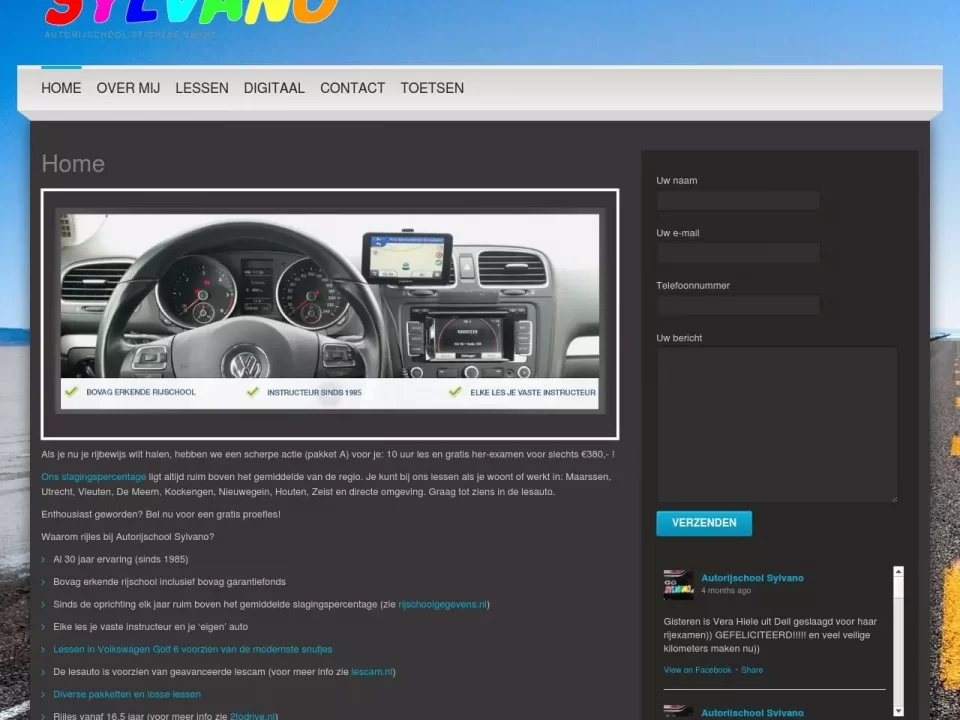The height and width of the screenshot is (720, 960).
Task: Open the Lessen in Volkswagen Golf 6 link
Action: coord(193,649)
